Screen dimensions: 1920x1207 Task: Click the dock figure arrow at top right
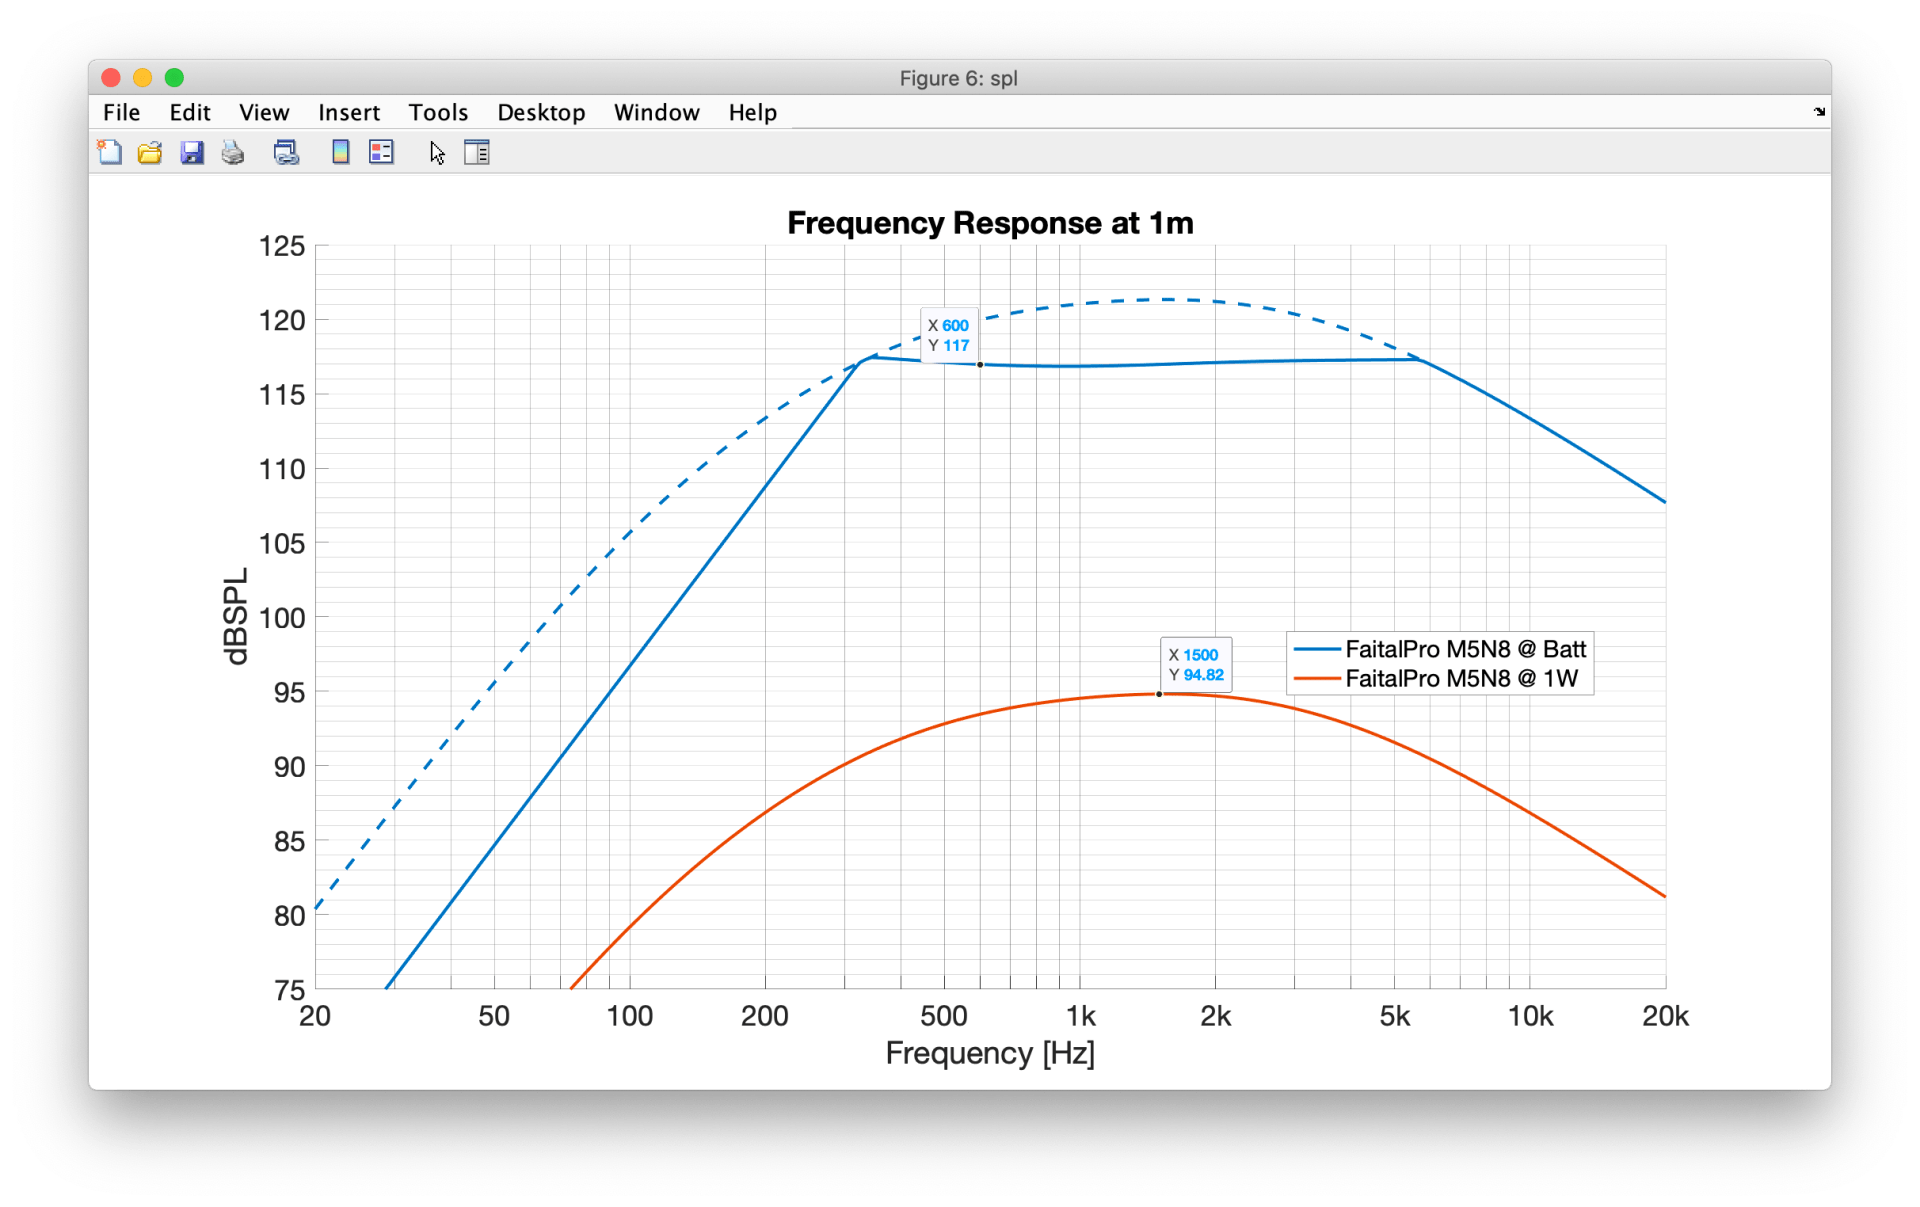click(1819, 112)
